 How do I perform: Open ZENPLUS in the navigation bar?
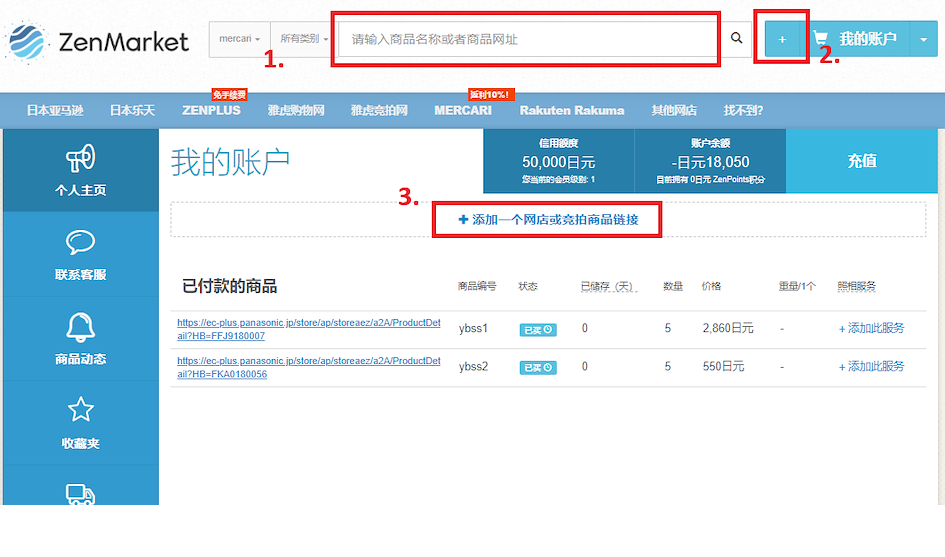pyautogui.click(x=212, y=110)
